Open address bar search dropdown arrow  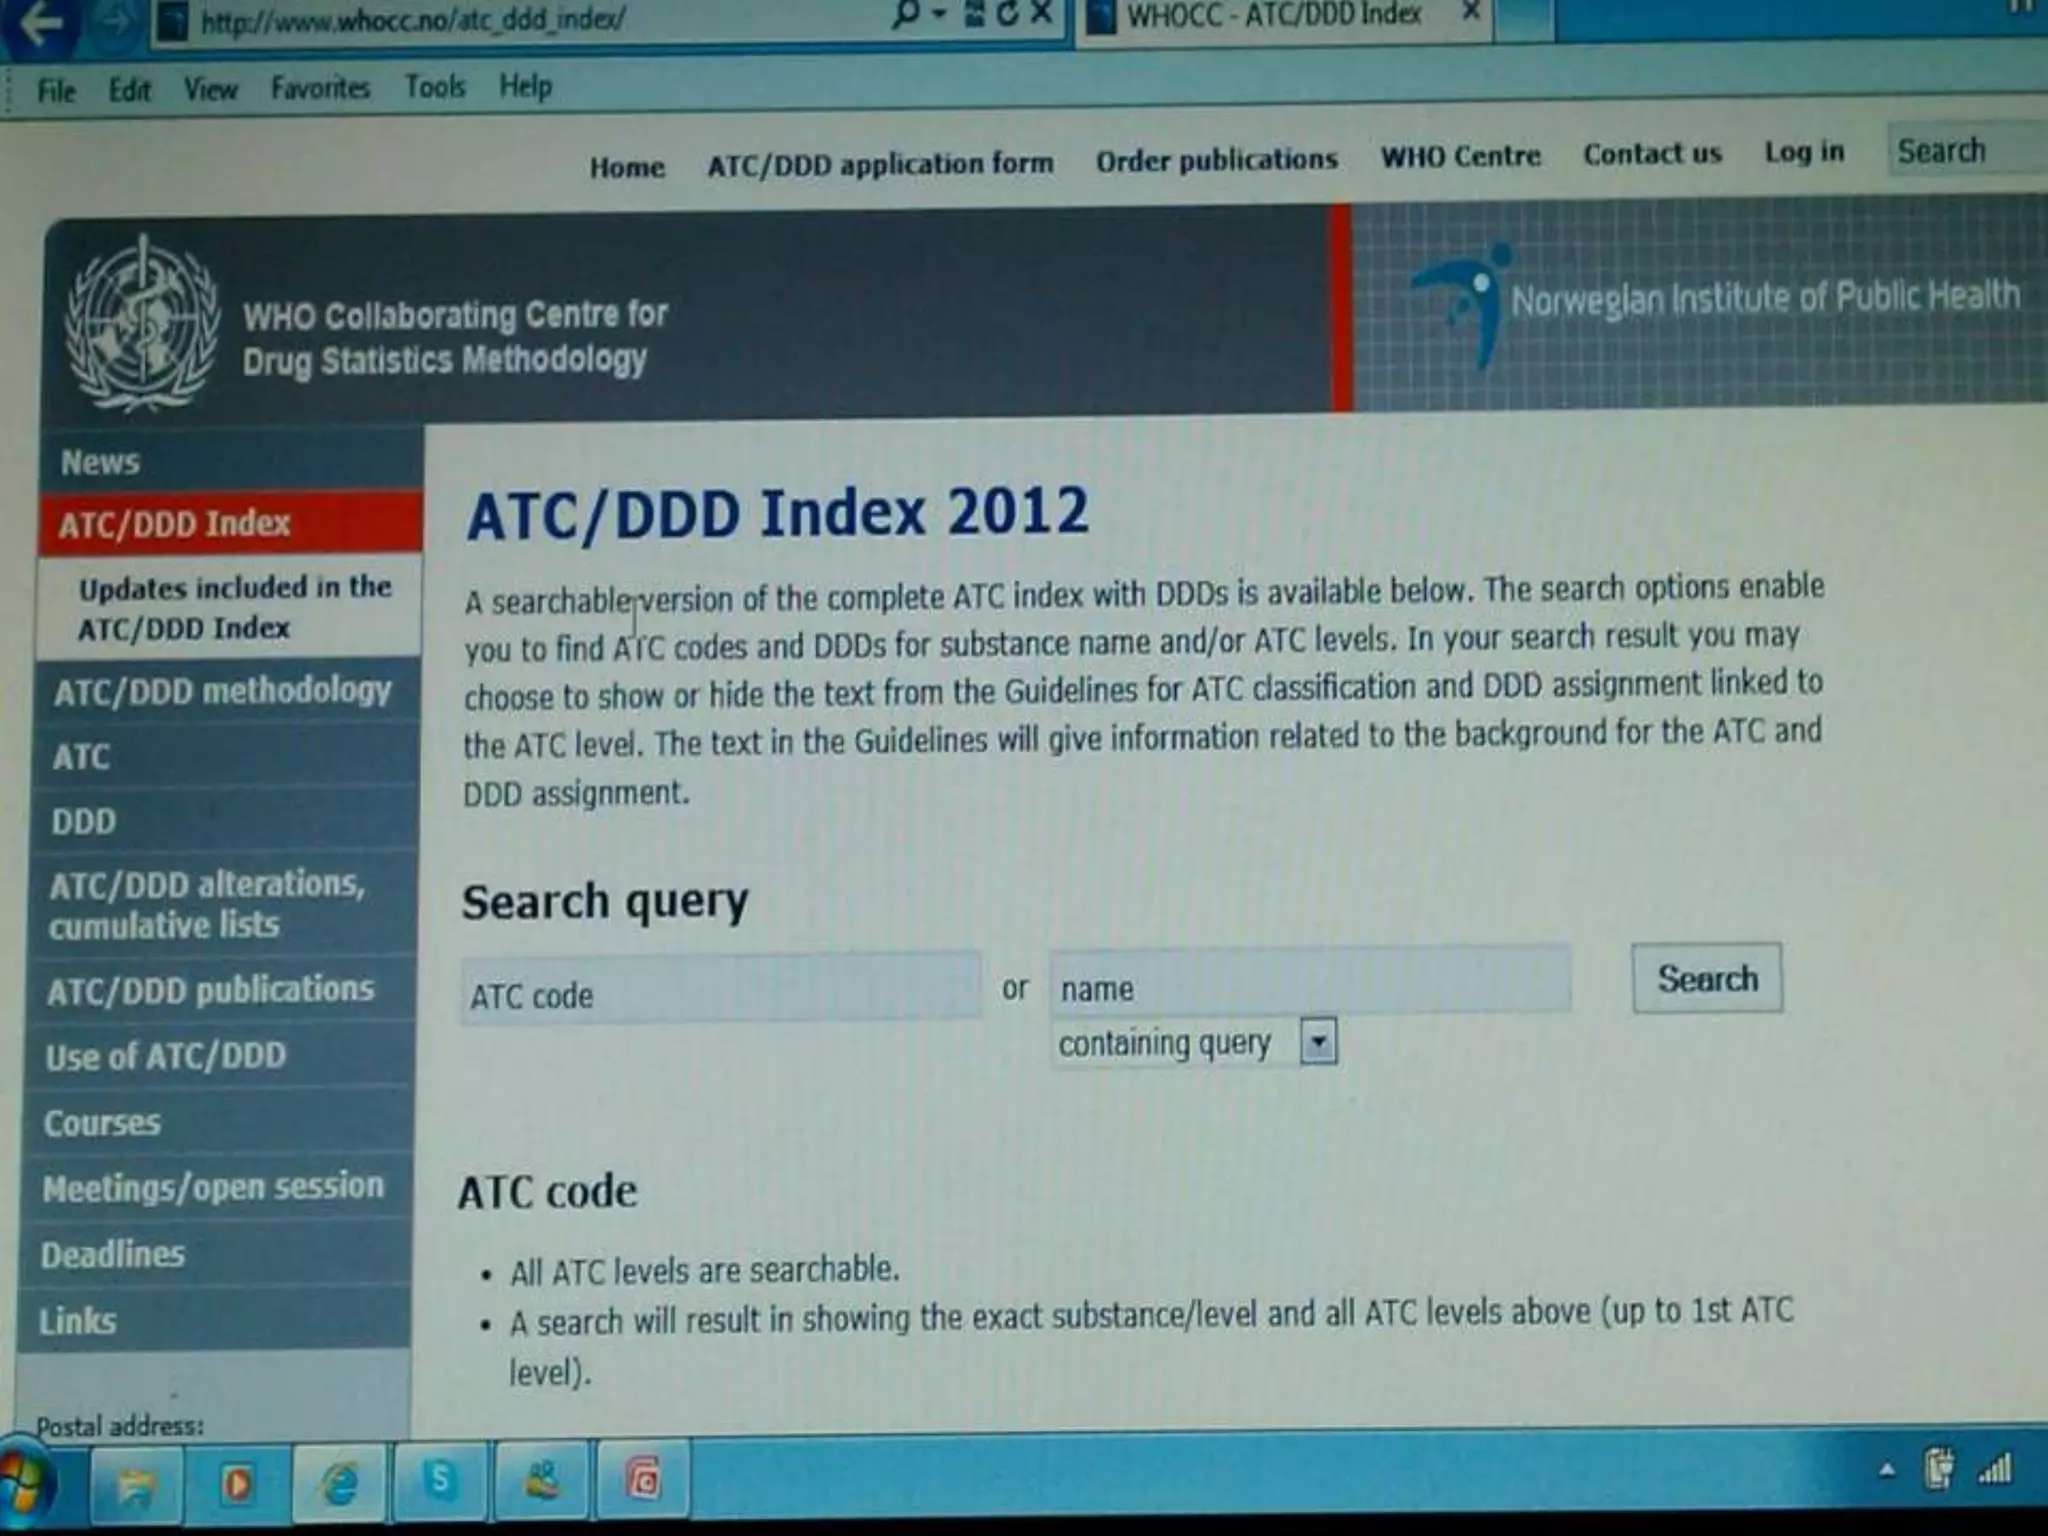[939, 13]
